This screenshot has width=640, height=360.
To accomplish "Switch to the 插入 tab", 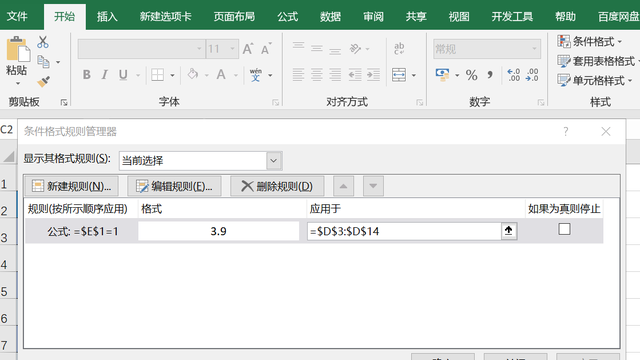I will click(107, 16).
